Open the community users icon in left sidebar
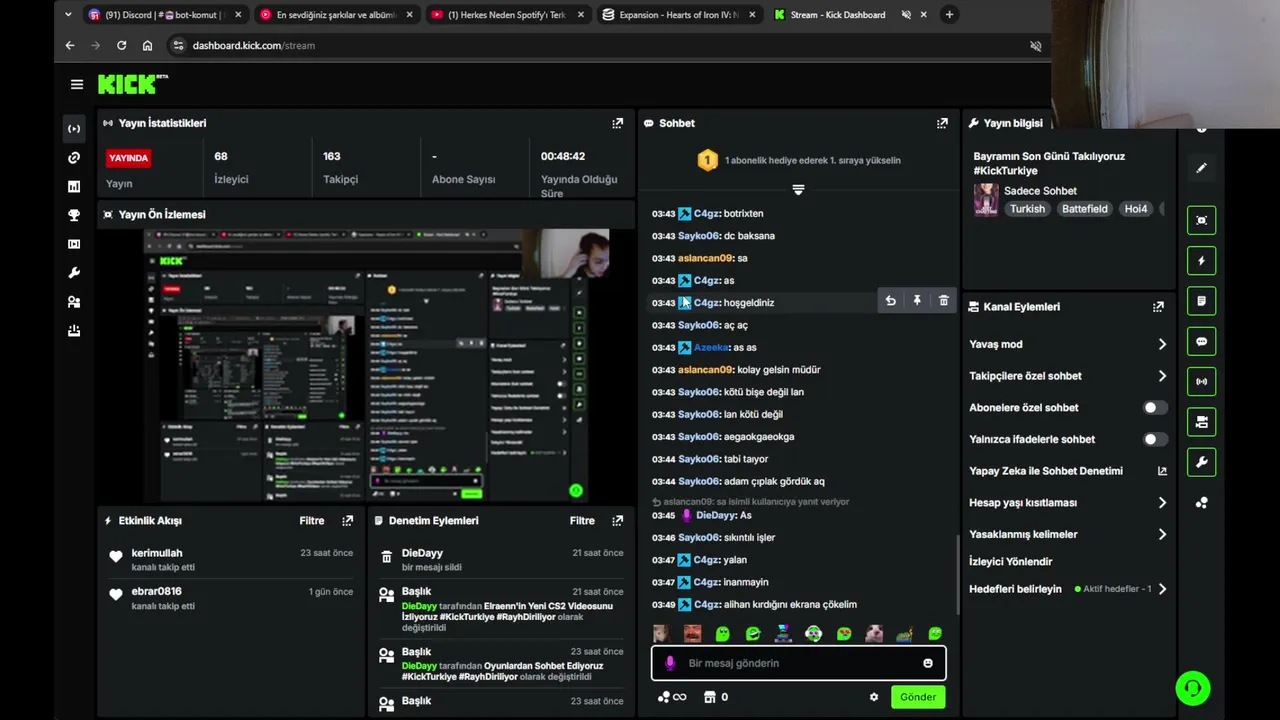Image resolution: width=1280 pixels, height=720 pixels. [74, 302]
